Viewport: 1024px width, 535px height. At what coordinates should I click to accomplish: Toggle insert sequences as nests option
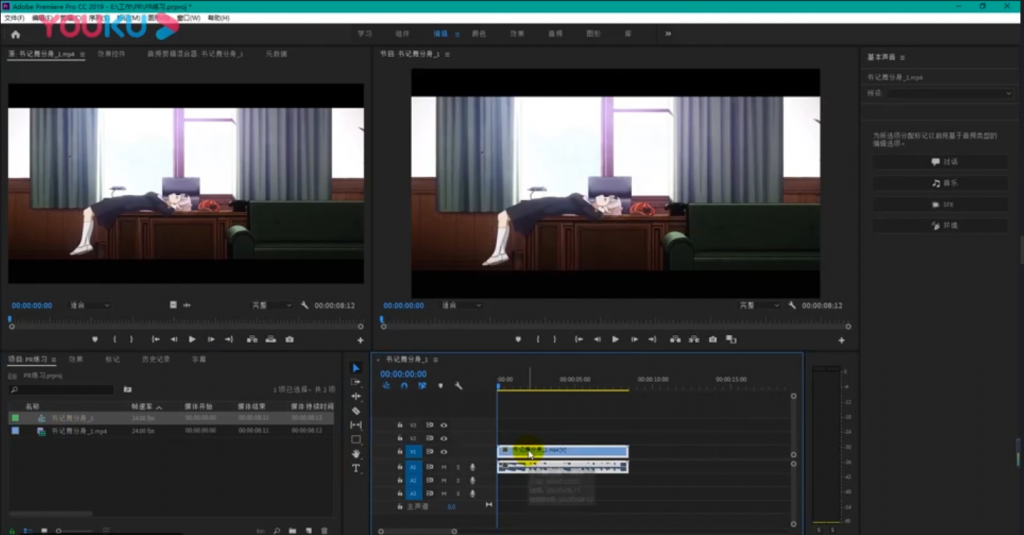tap(386, 386)
